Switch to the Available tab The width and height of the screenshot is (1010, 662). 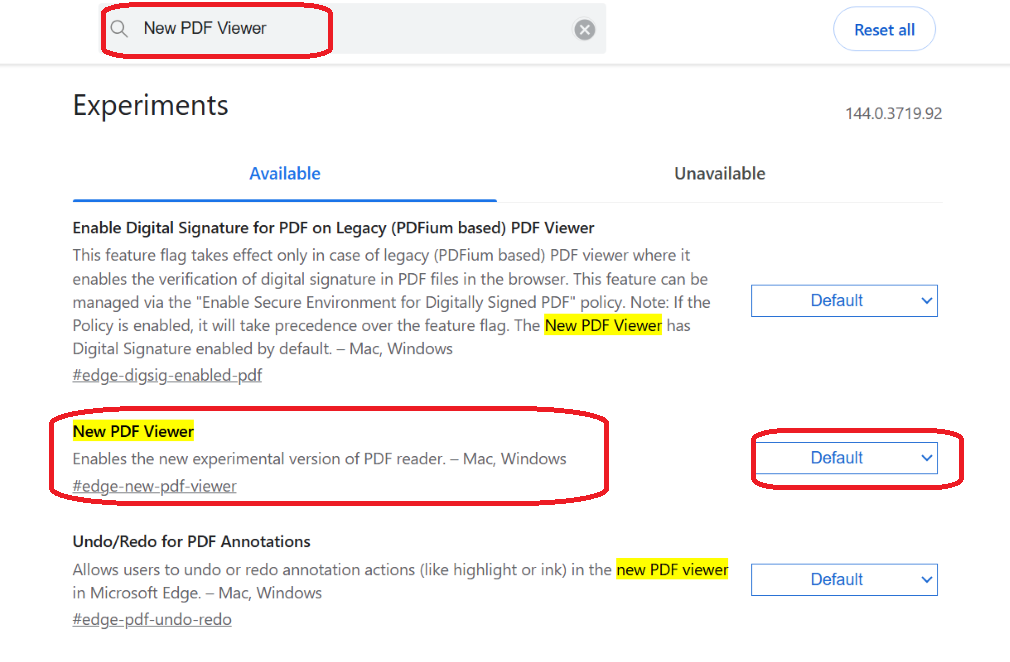[285, 174]
